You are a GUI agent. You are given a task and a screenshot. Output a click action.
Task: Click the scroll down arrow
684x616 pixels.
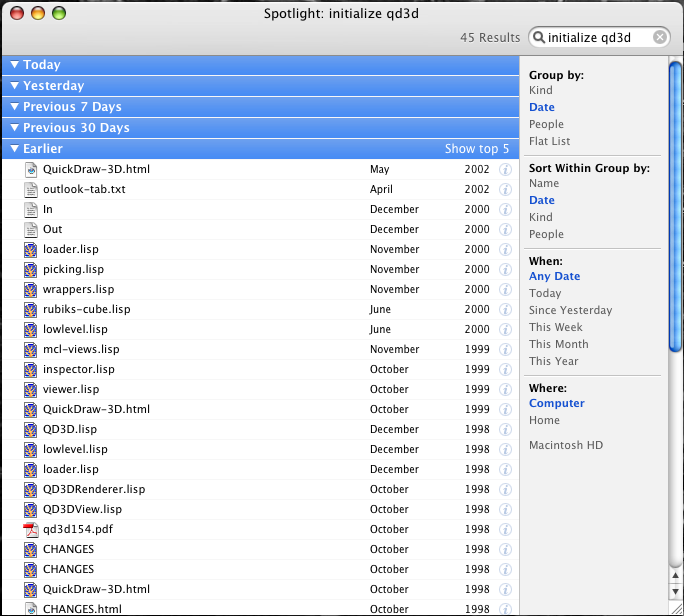tap(676, 592)
